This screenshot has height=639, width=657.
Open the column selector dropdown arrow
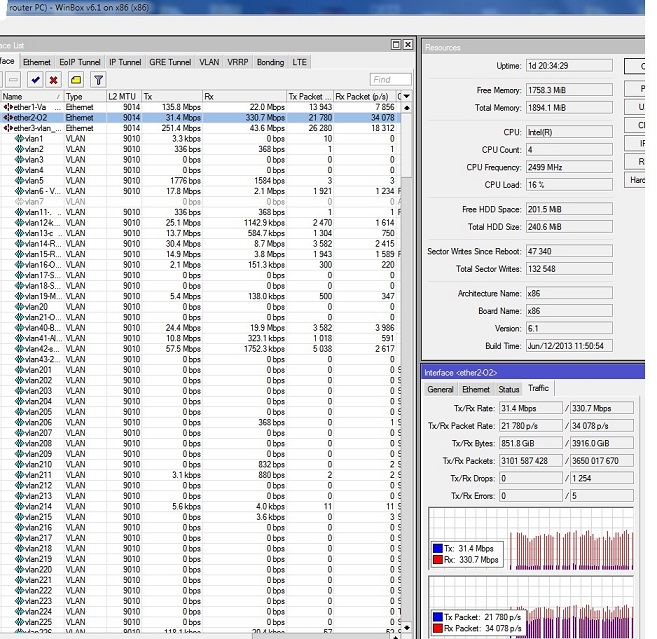406,96
